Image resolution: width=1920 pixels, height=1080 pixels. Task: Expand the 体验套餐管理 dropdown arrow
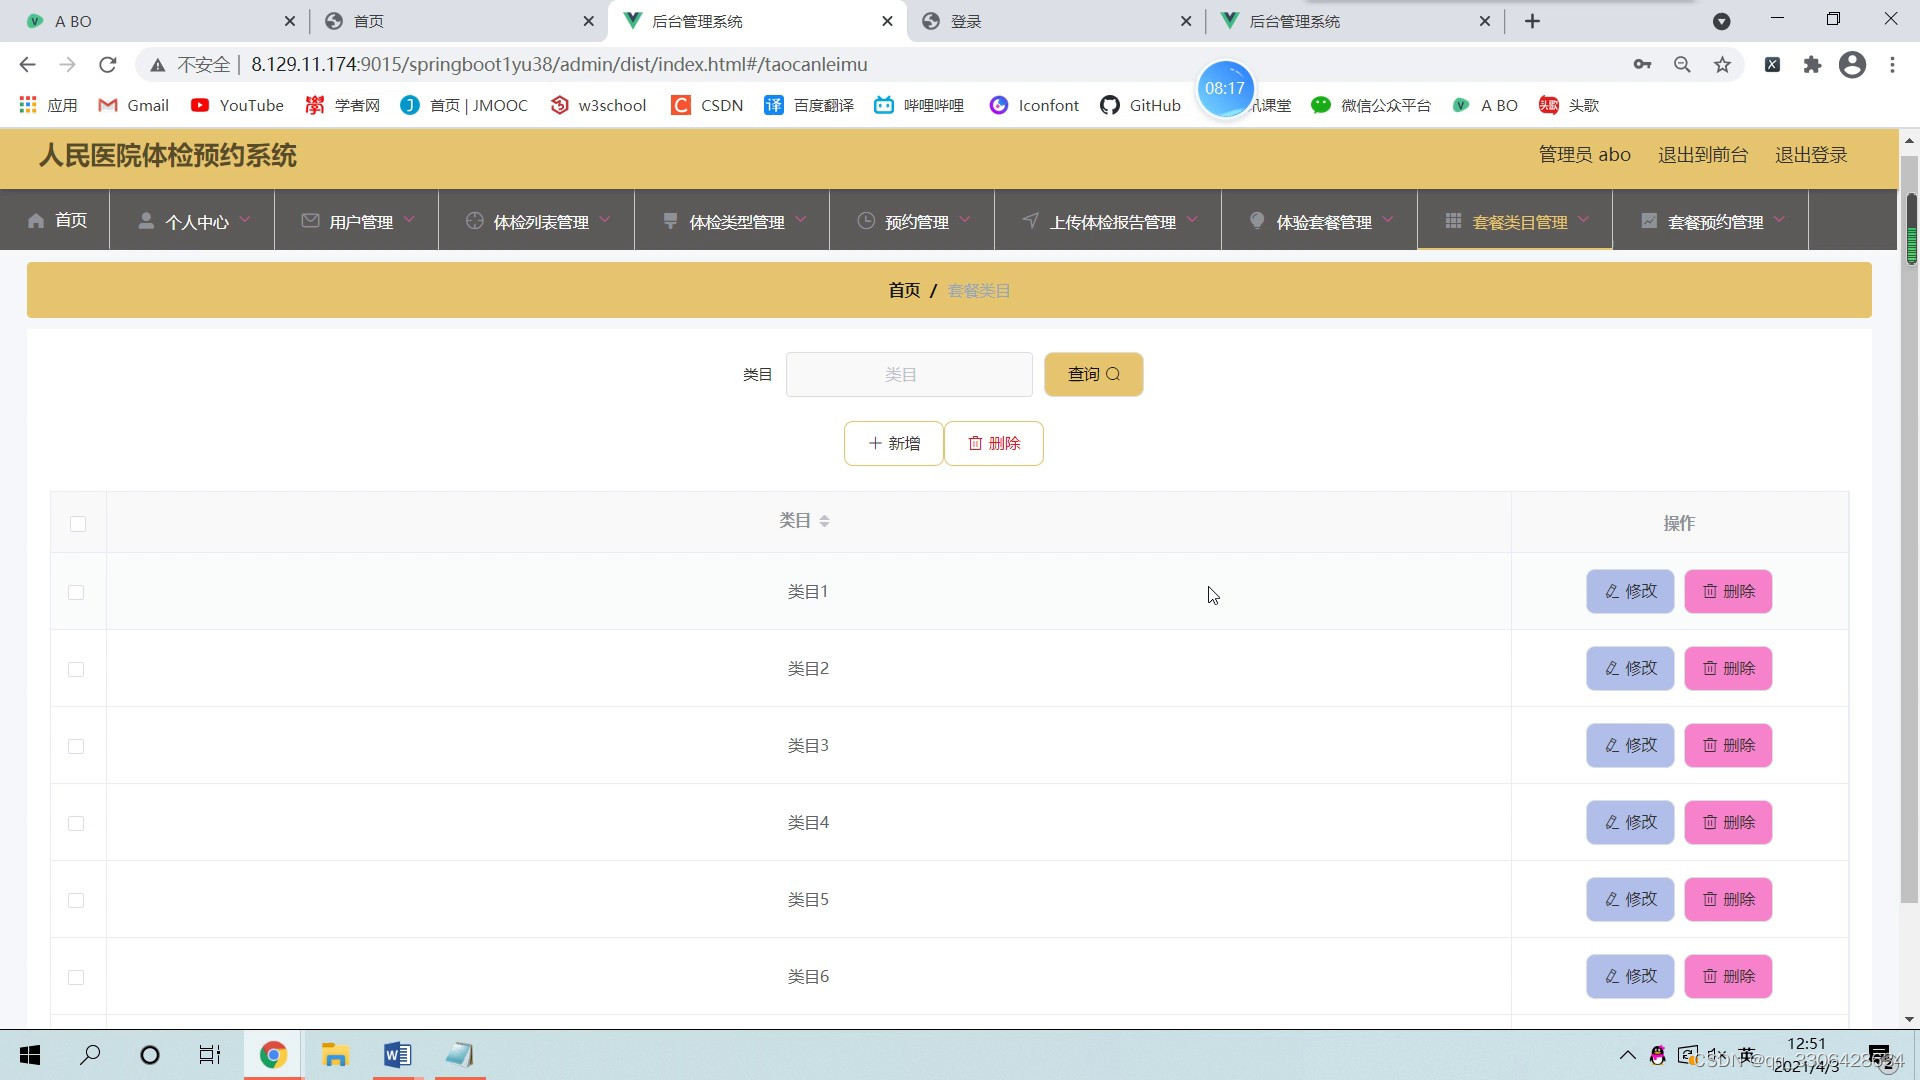click(x=1388, y=221)
